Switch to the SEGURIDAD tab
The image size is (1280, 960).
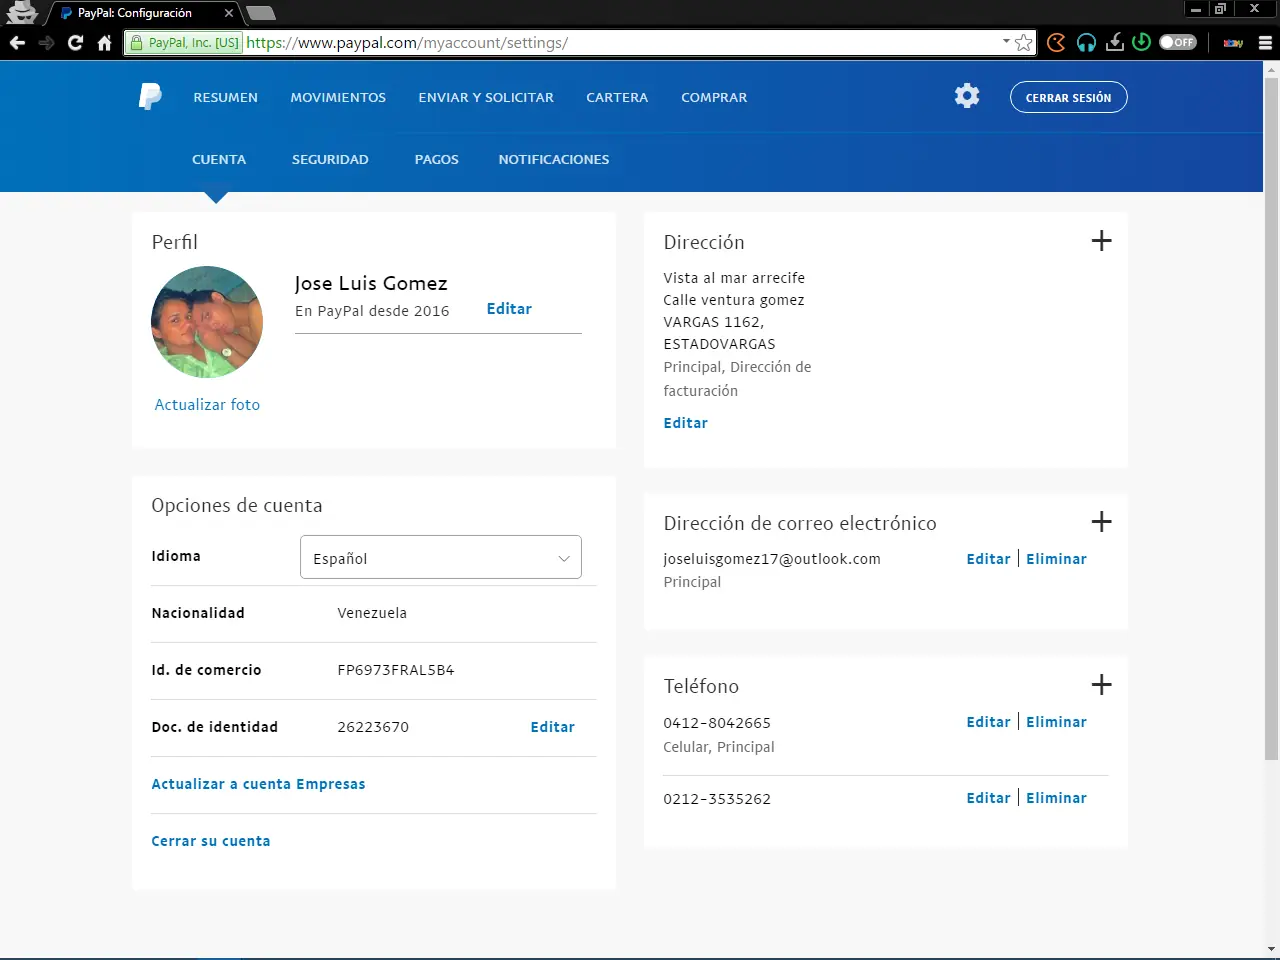click(330, 160)
